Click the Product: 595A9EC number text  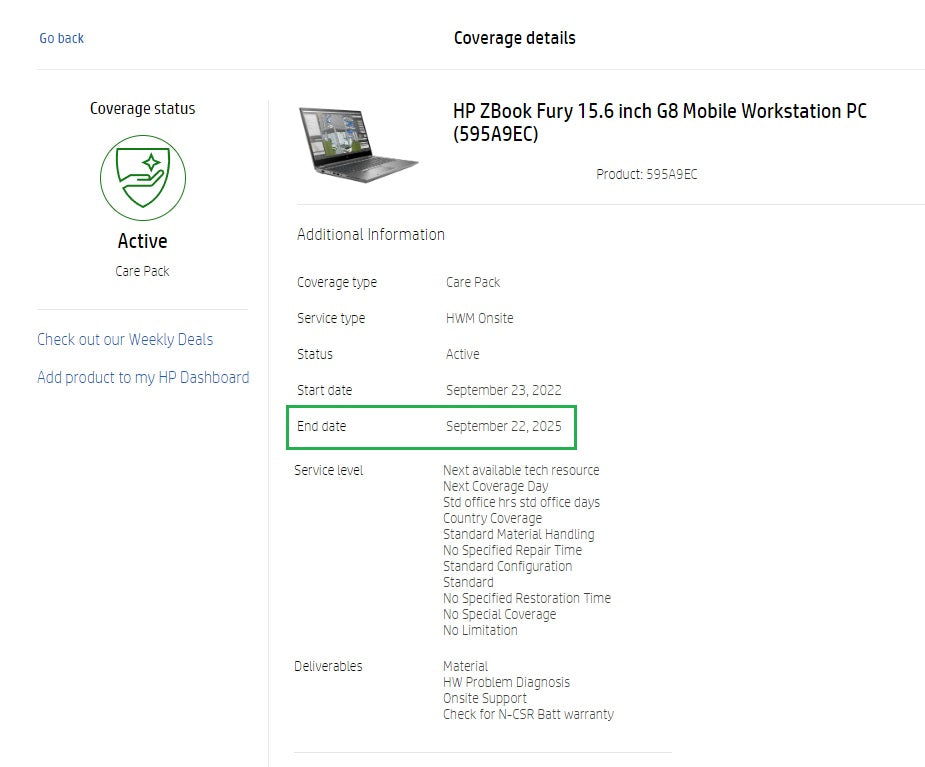pyautogui.click(x=646, y=174)
